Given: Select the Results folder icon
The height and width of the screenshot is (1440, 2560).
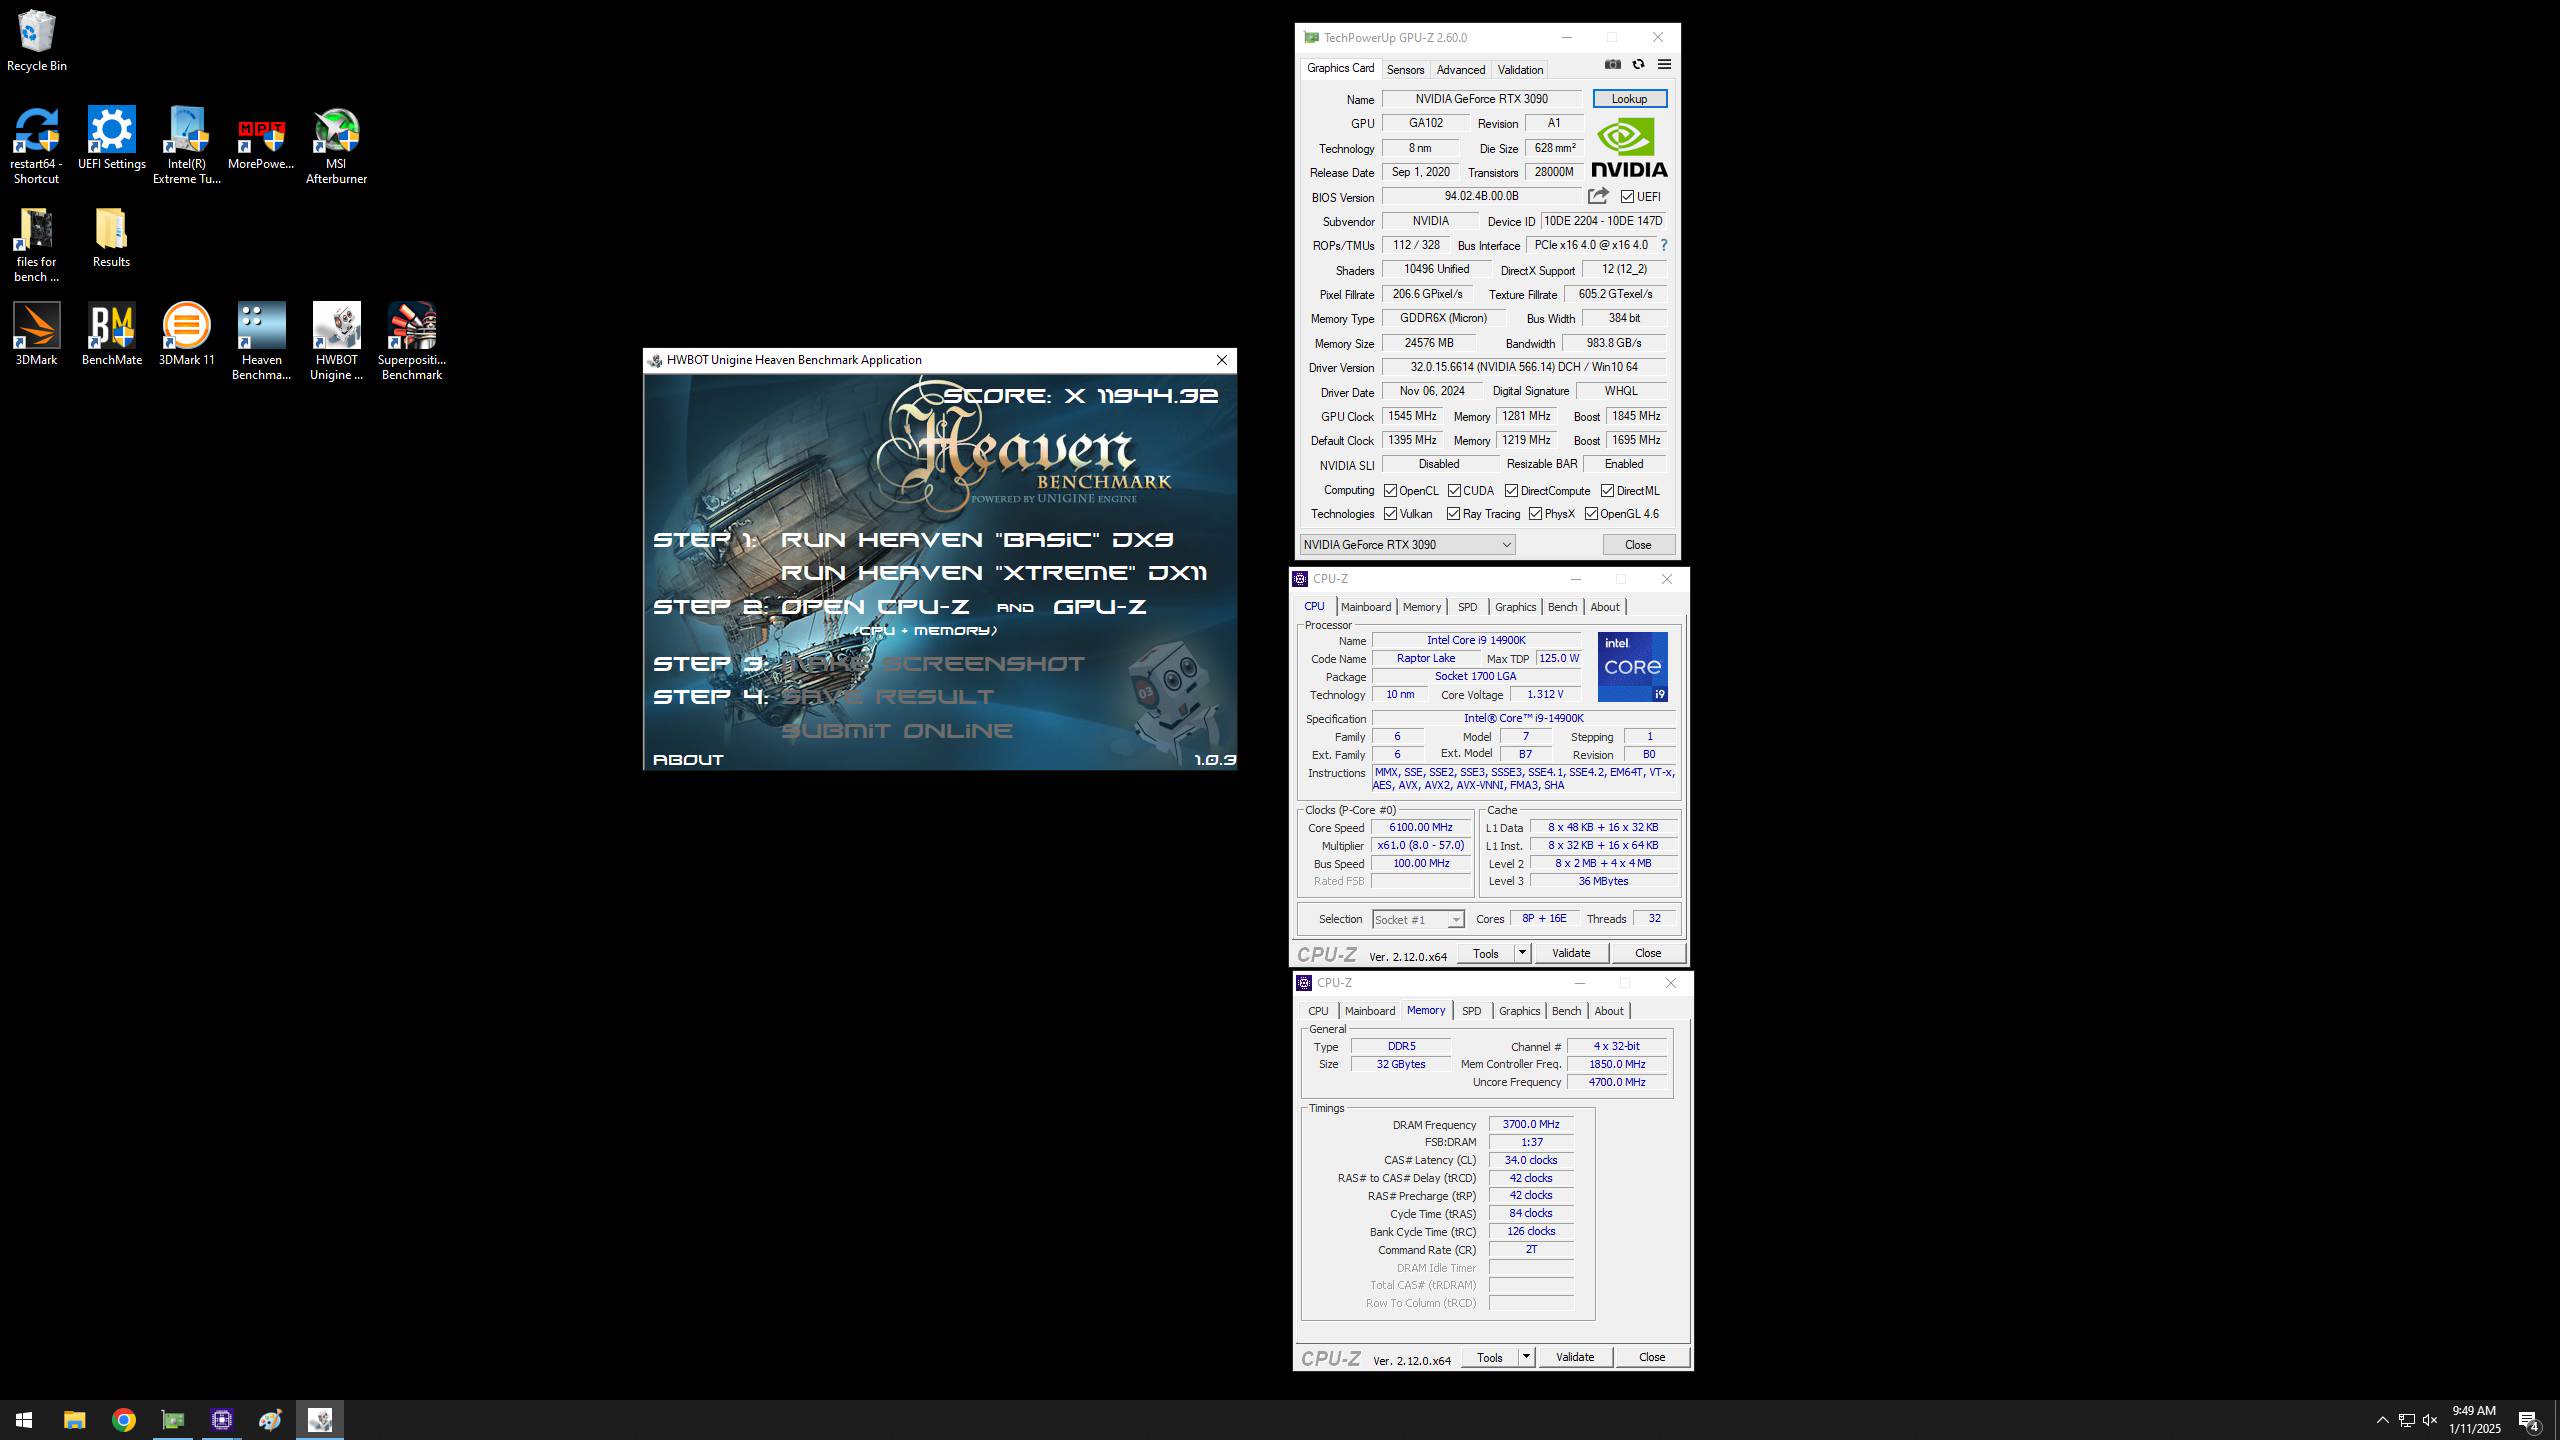Looking at the screenshot, I should point(111,238).
